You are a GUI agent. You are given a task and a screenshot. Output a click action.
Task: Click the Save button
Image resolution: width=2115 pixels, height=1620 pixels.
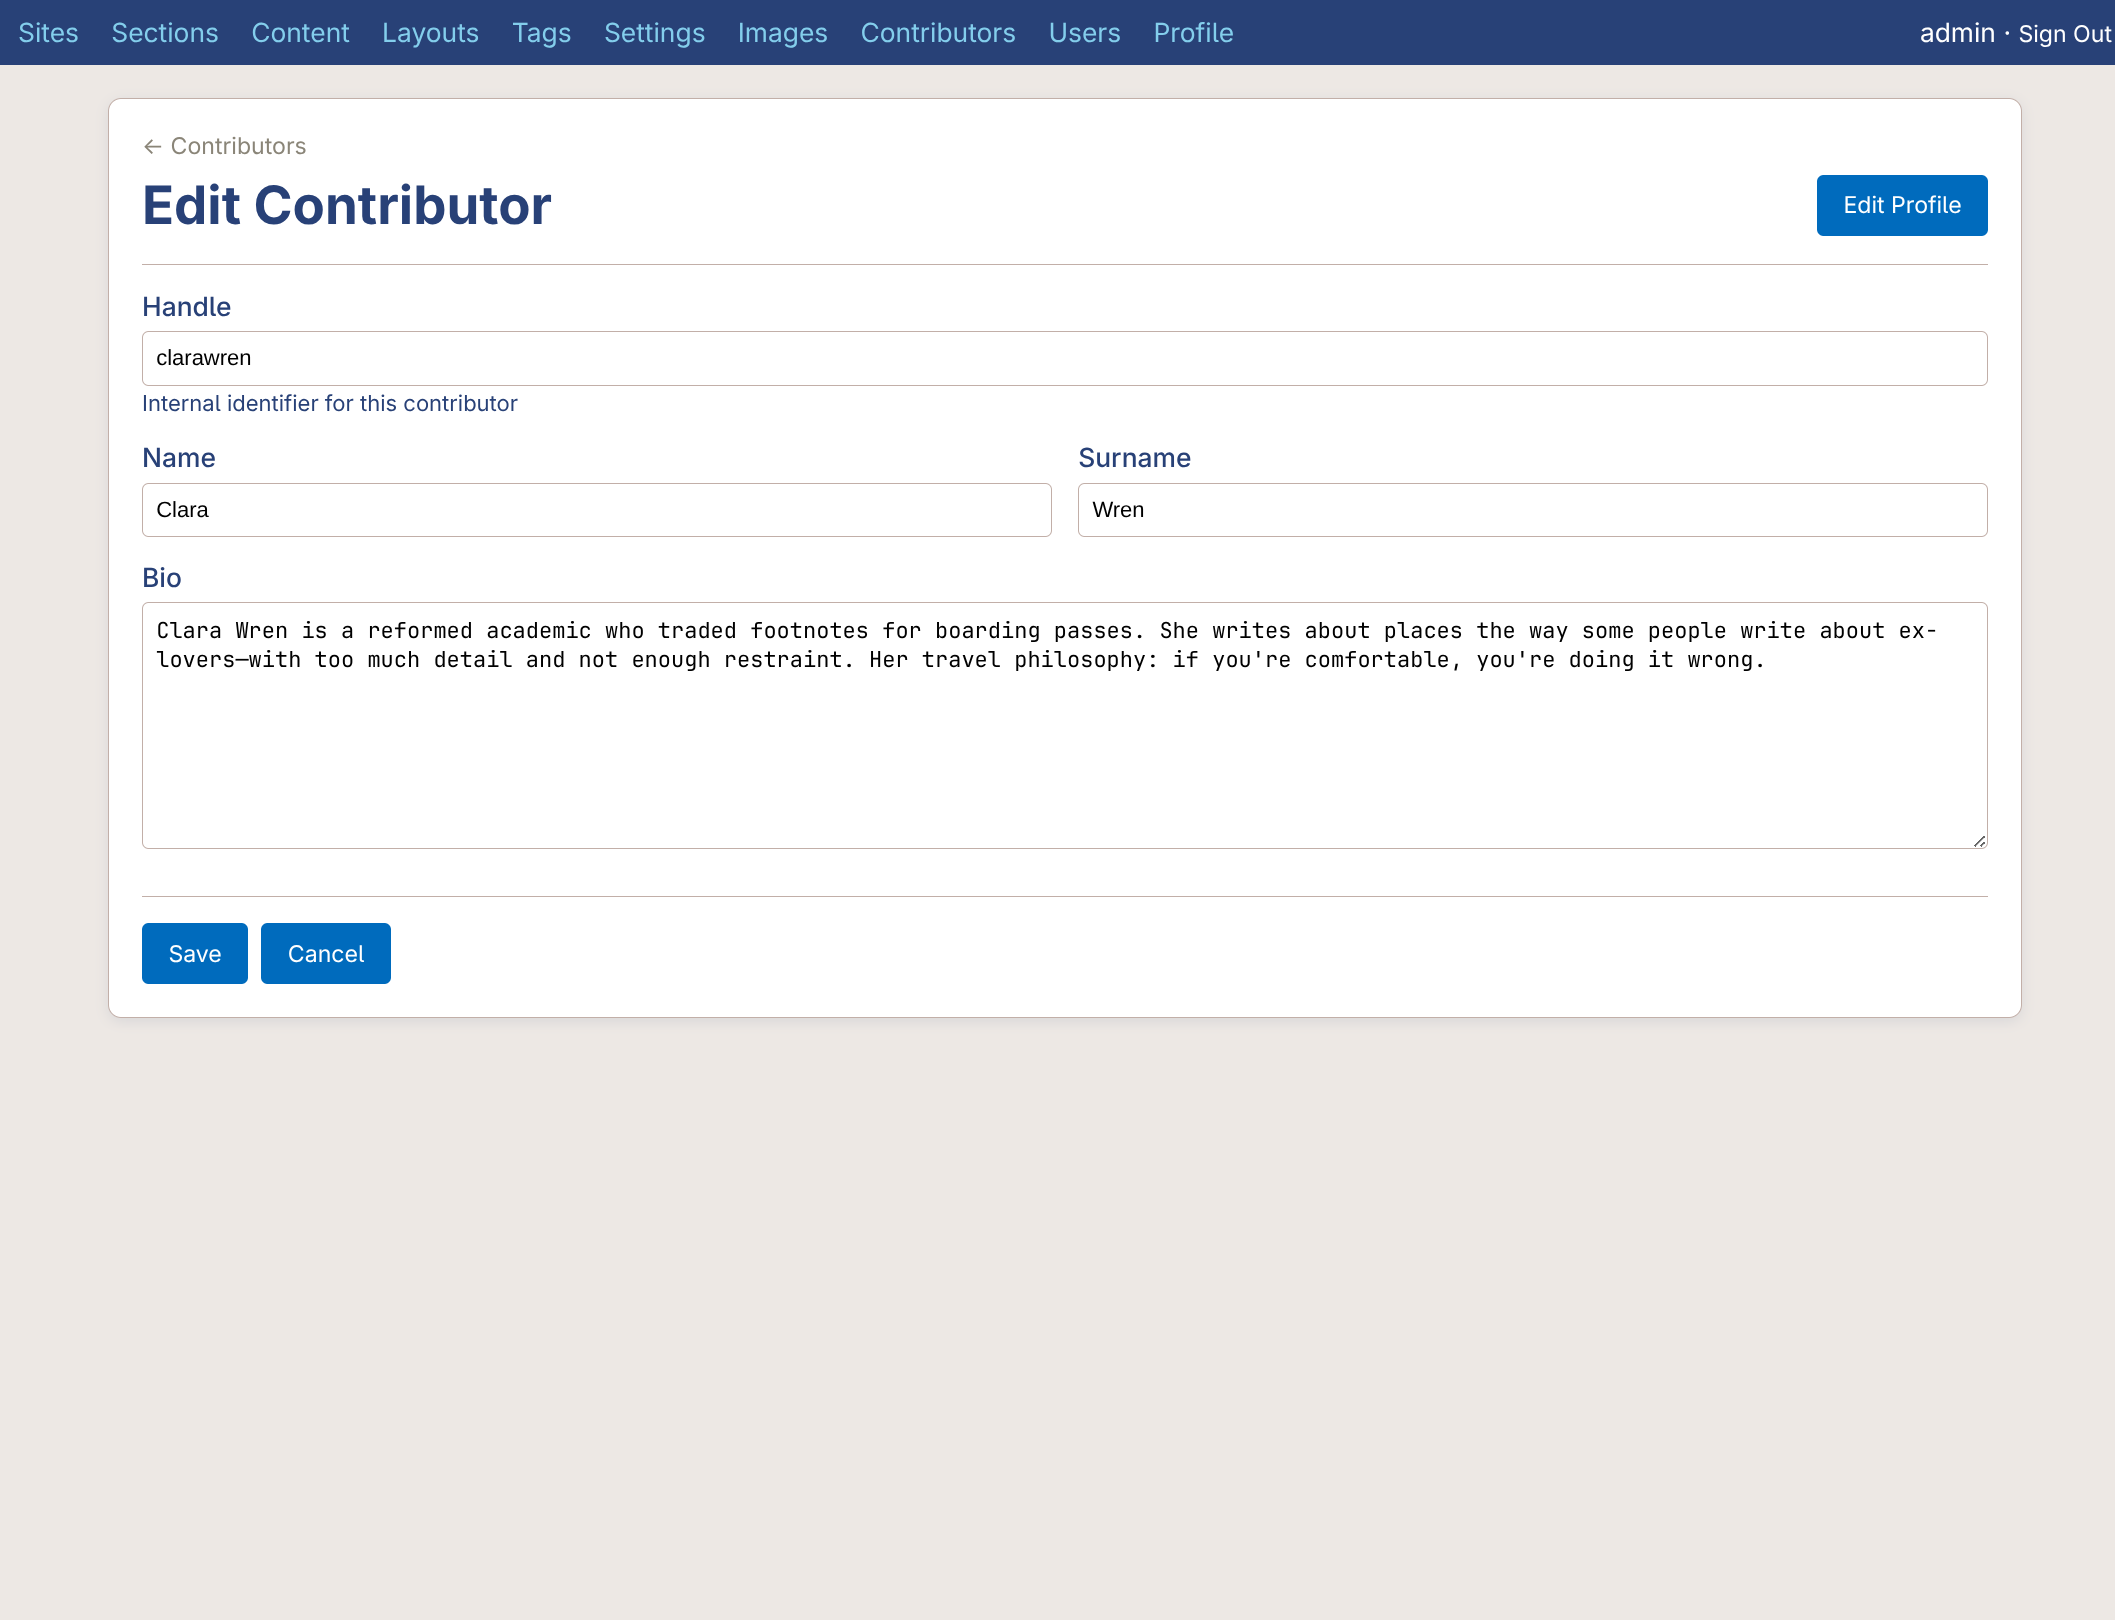click(194, 953)
